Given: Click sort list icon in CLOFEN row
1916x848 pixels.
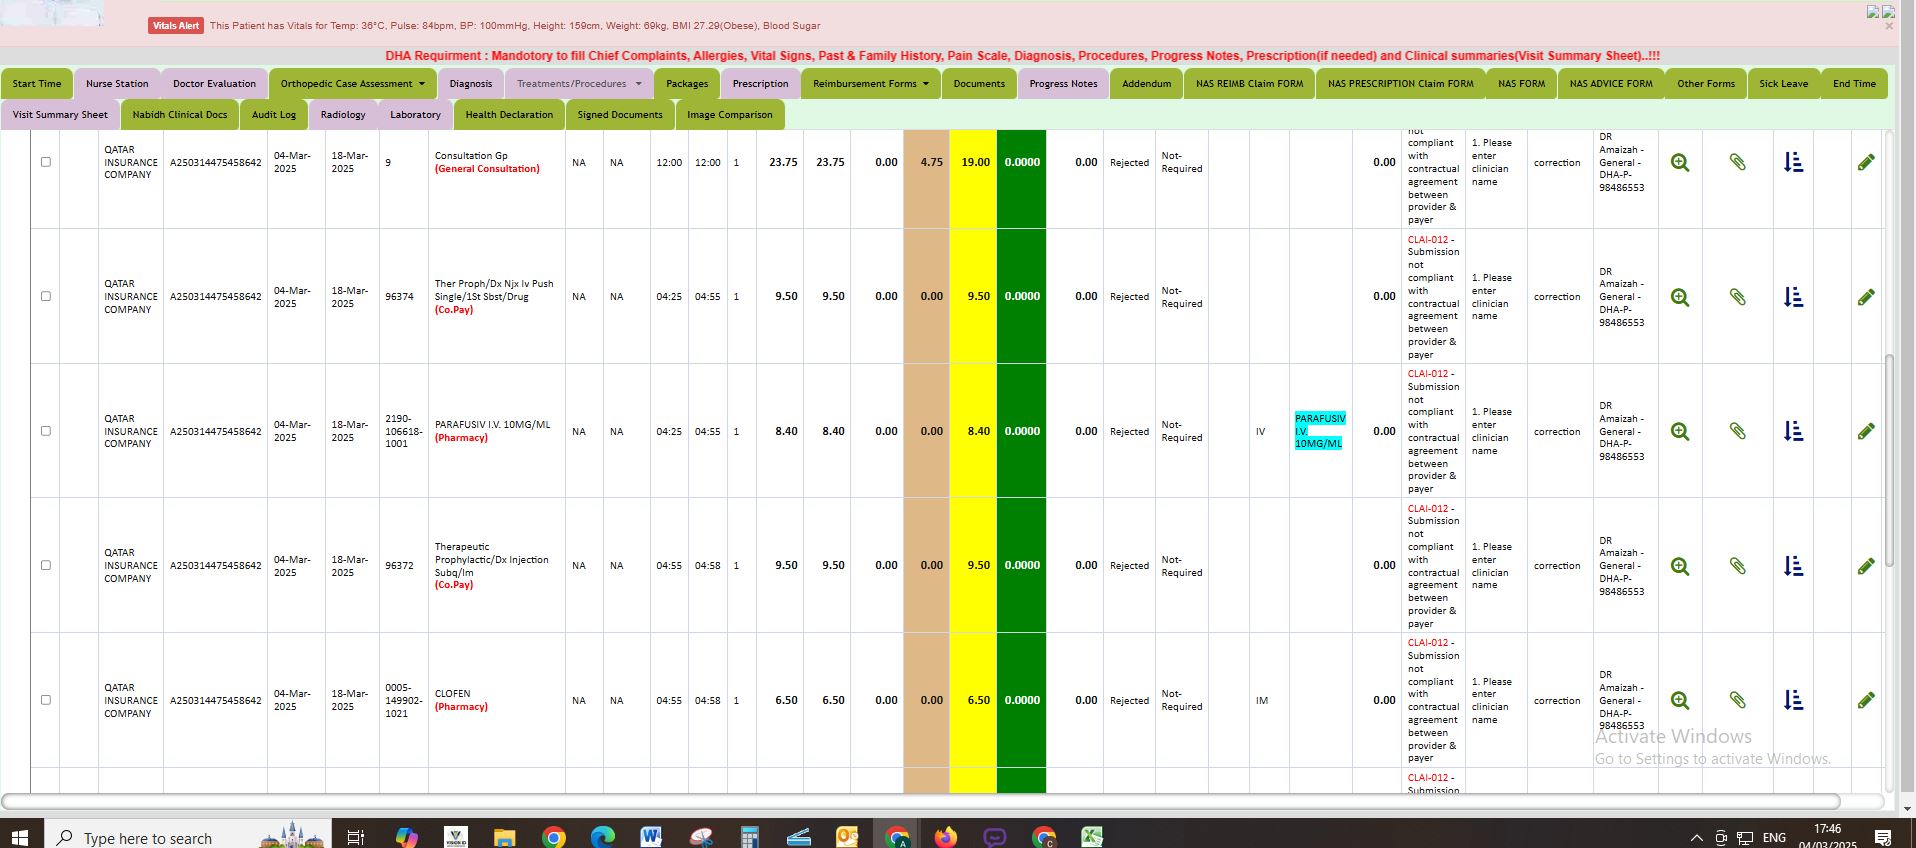Looking at the screenshot, I should click(x=1793, y=701).
